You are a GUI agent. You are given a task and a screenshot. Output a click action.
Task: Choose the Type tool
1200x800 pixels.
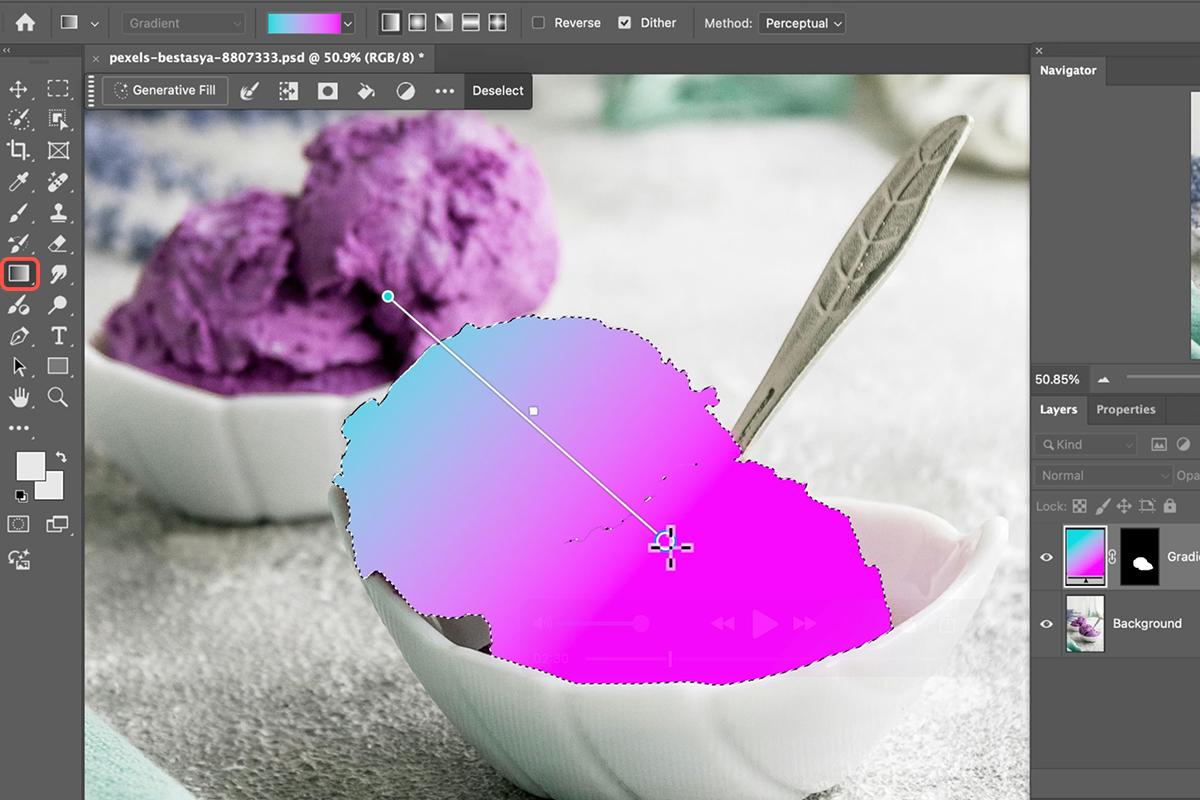58,335
